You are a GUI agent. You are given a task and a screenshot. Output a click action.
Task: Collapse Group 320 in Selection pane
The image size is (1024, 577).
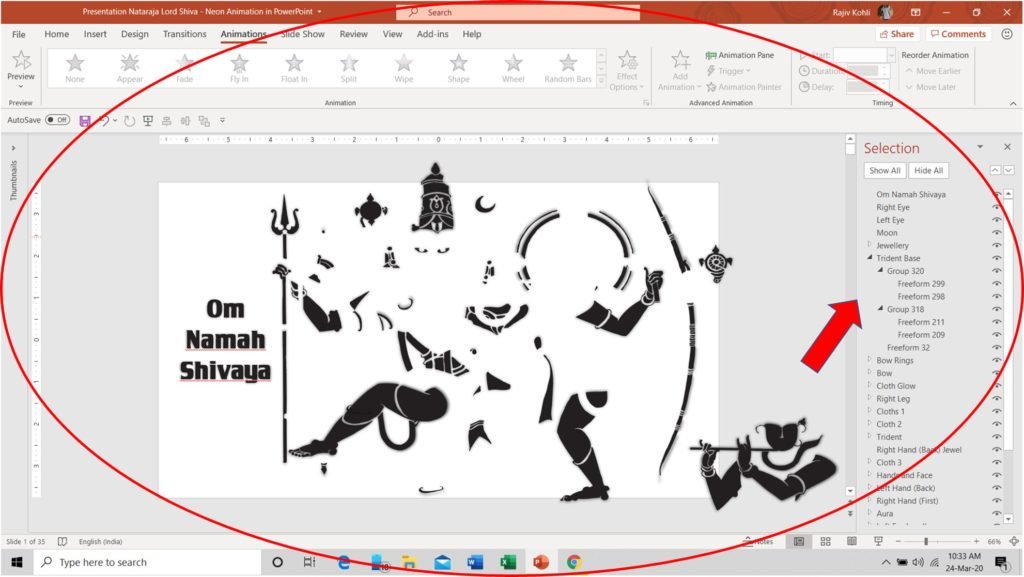pyautogui.click(x=880, y=270)
